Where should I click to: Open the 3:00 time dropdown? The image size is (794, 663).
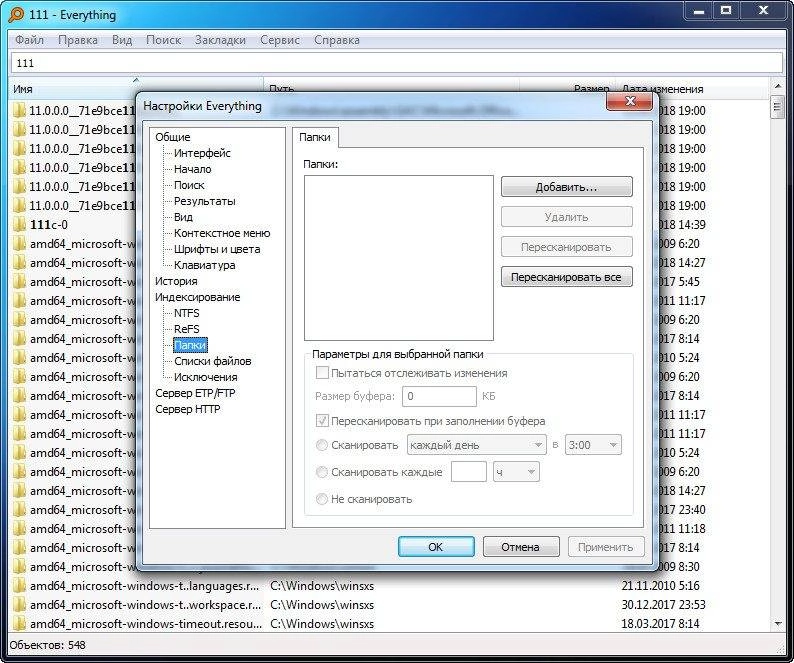tap(593, 445)
